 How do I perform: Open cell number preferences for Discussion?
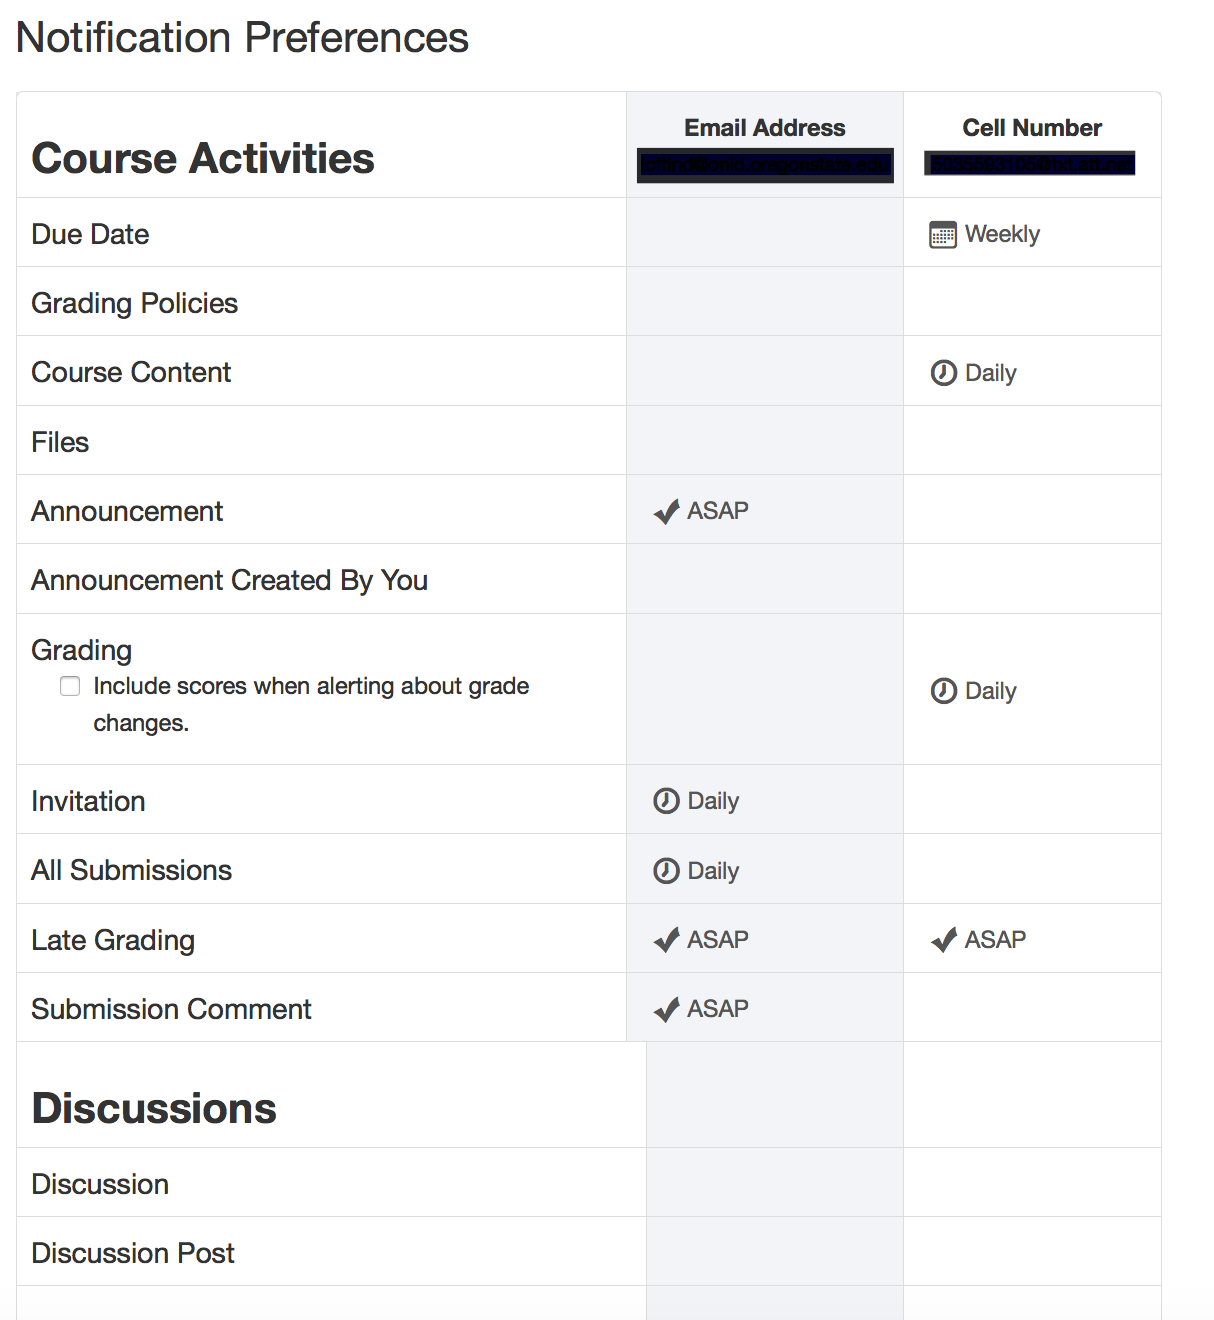click(x=1032, y=1183)
